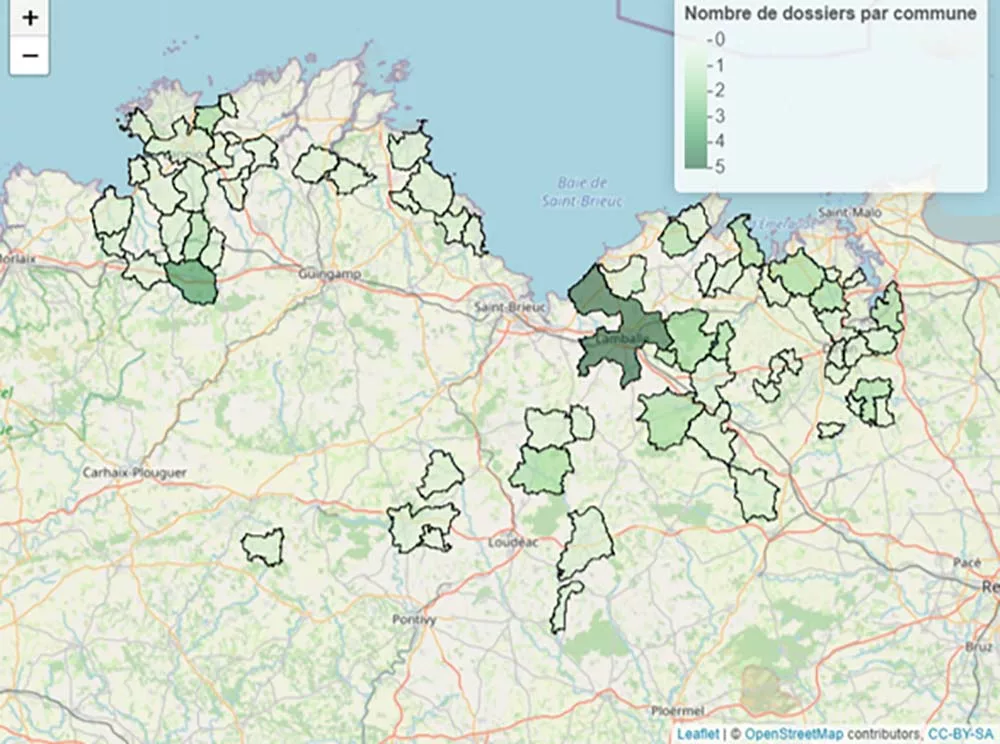Click the Saint-Brieuc city label
Viewport: 1000px width, 744px height.
[x=510, y=307]
